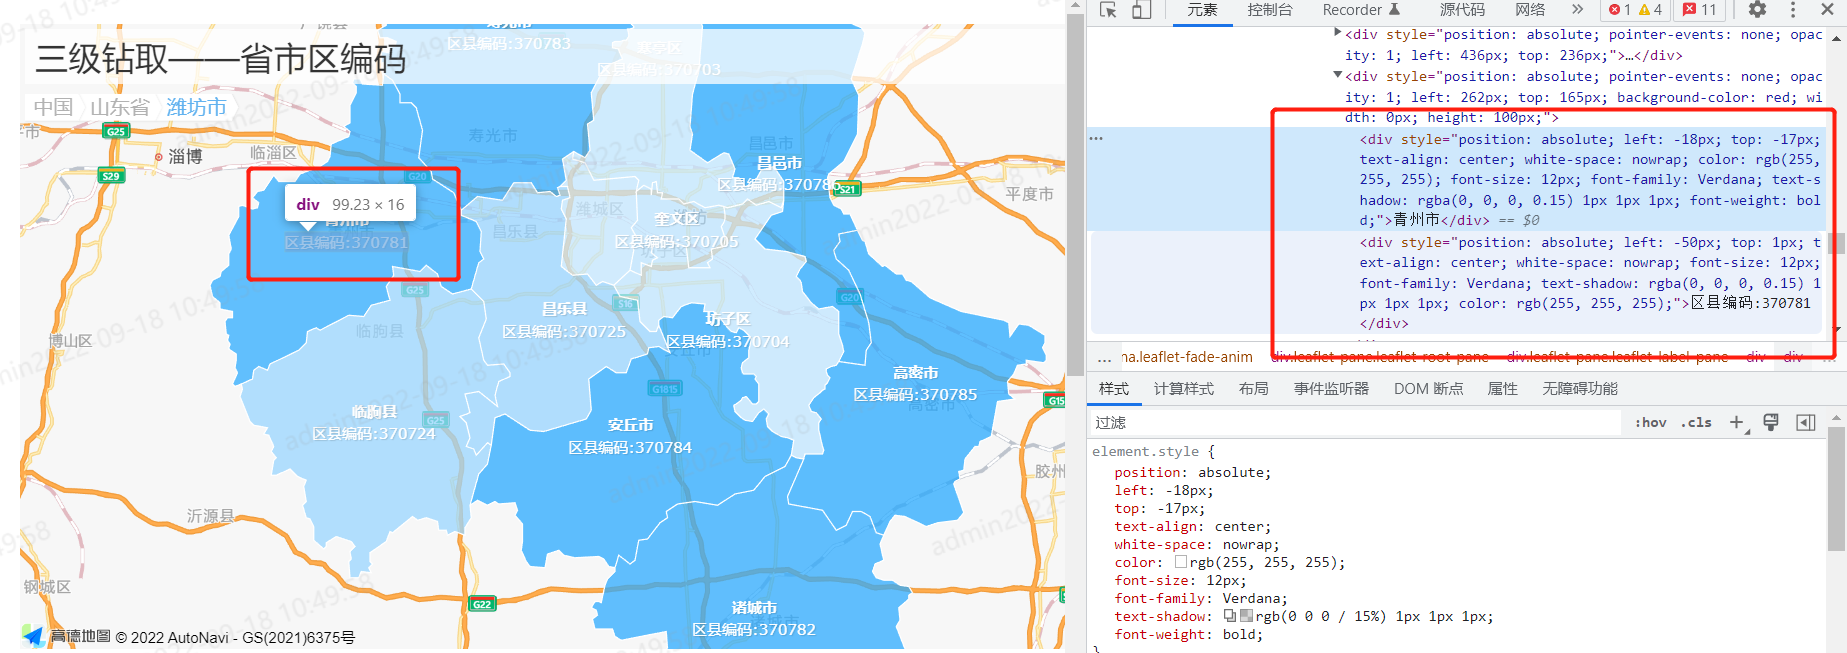Switch to the 控制台 tab
Image resolution: width=1847 pixels, height=653 pixels.
coord(1270,10)
